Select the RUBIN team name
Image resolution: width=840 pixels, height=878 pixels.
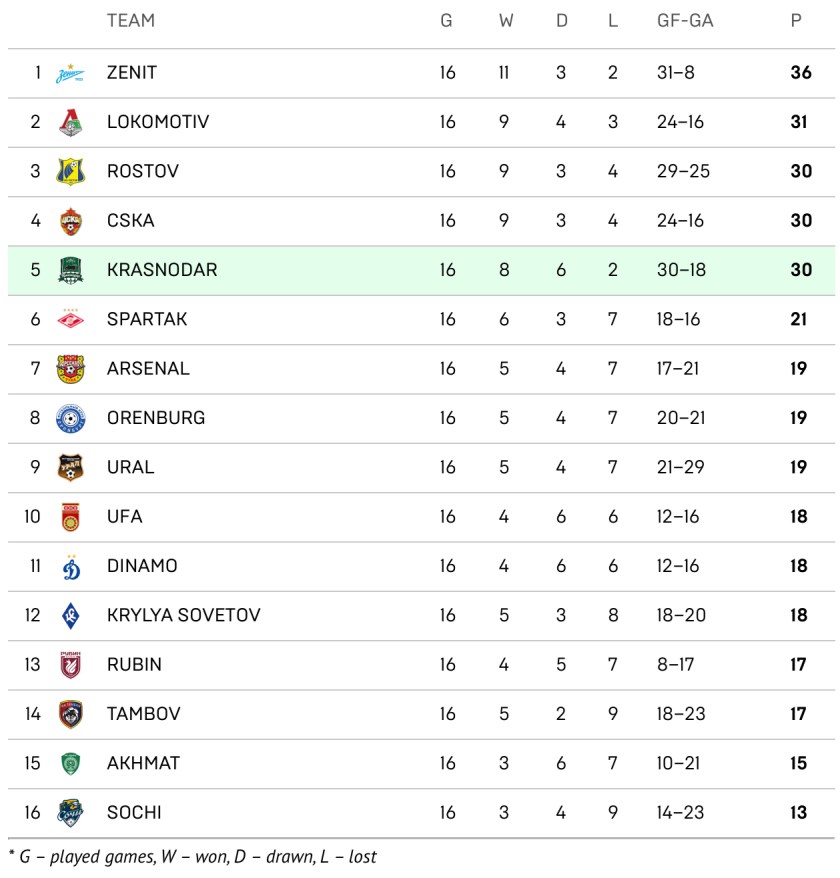click(134, 664)
